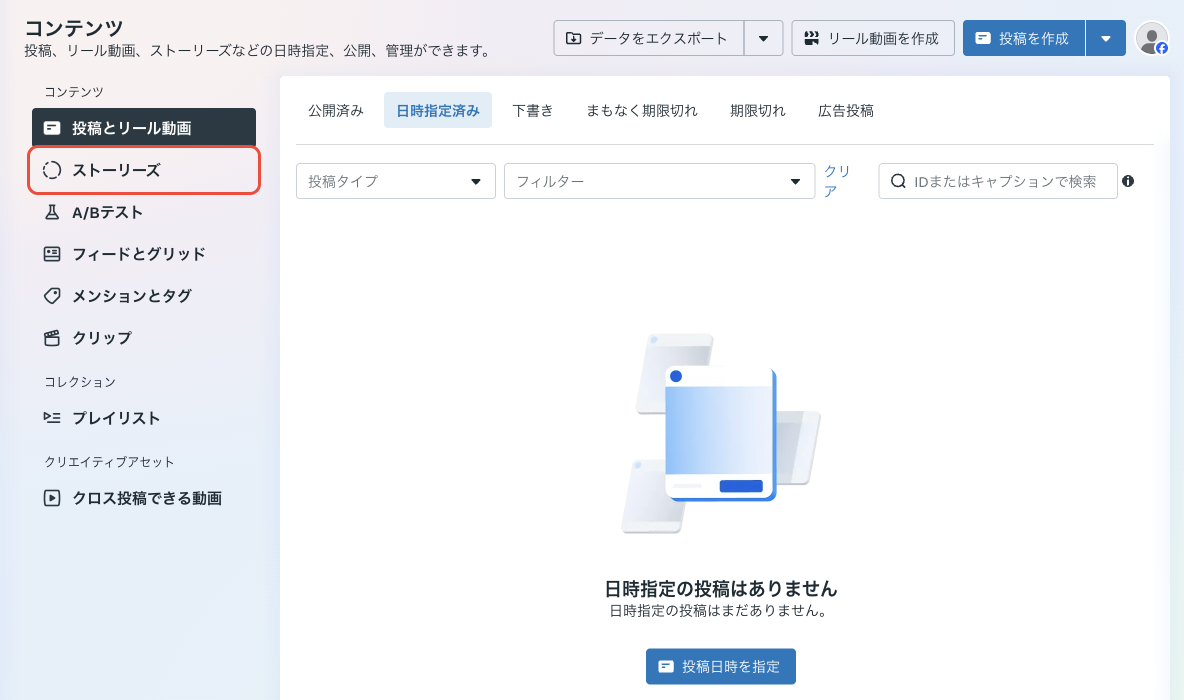Open クロス投稿できる動画 item
The height and width of the screenshot is (700, 1184).
tap(143, 498)
